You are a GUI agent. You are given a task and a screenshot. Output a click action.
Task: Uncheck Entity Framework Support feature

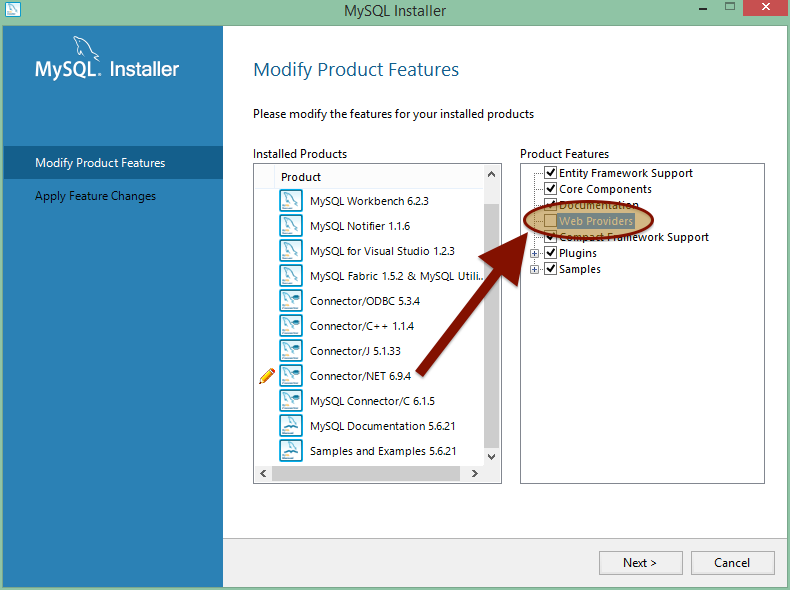click(550, 173)
